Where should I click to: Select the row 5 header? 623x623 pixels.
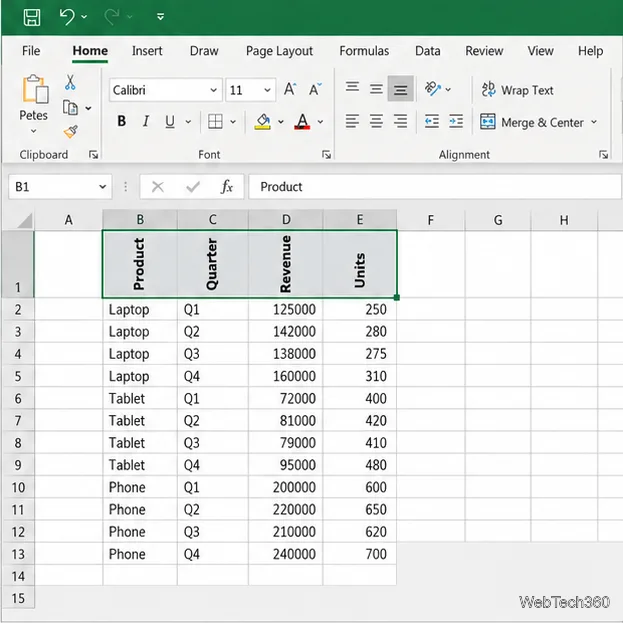18,376
